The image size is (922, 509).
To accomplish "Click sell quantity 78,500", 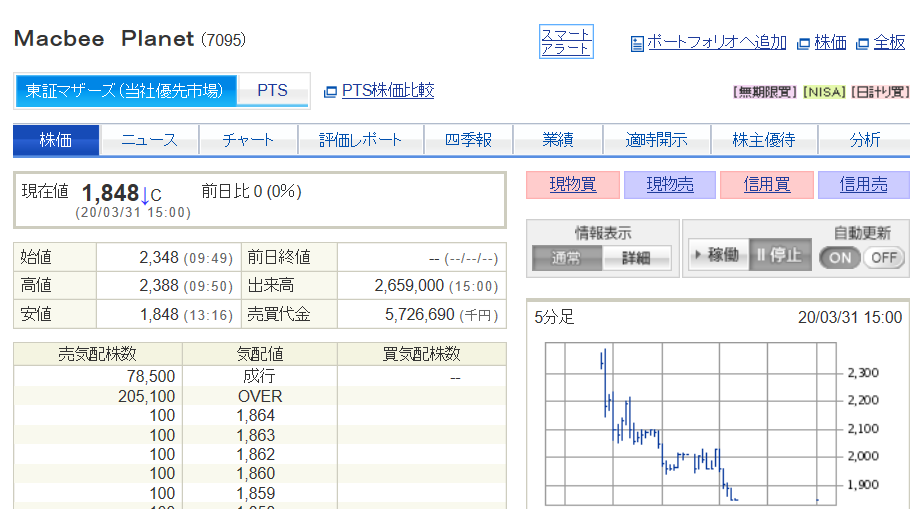I will [151, 376].
